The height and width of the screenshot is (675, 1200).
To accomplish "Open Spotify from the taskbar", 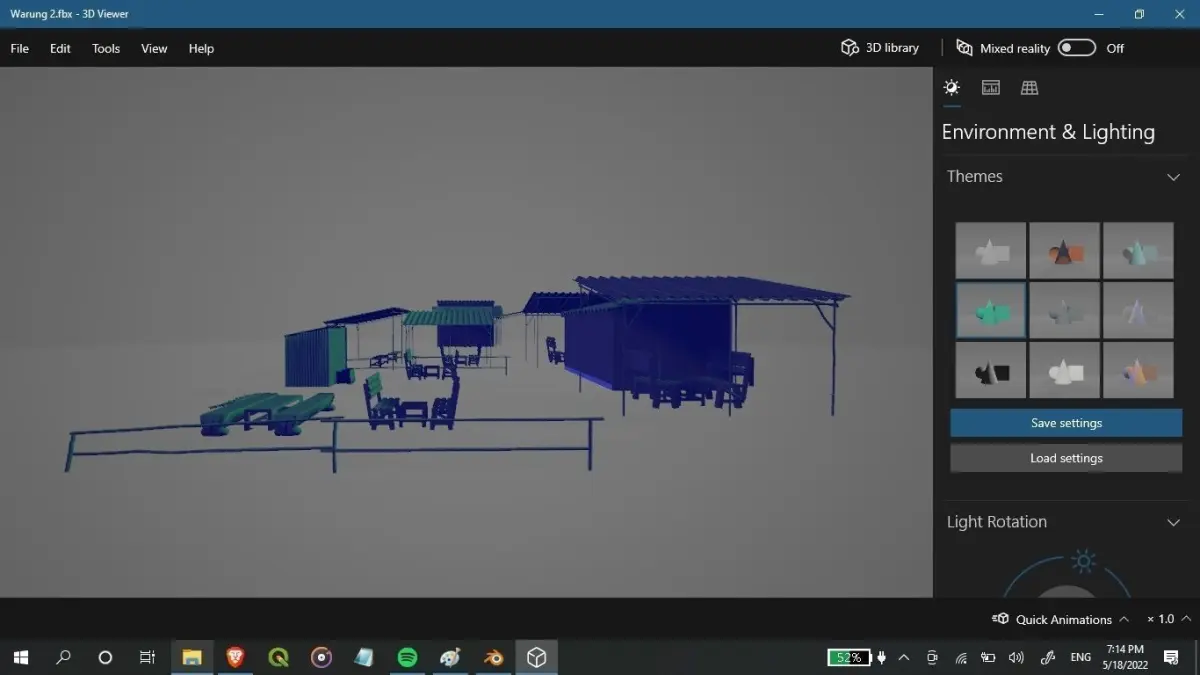I will point(407,657).
